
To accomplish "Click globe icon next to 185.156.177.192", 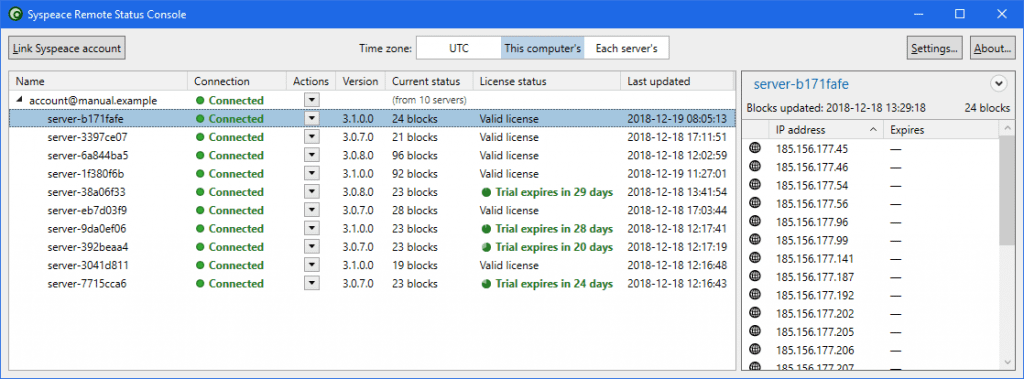I will (x=756, y=295).
